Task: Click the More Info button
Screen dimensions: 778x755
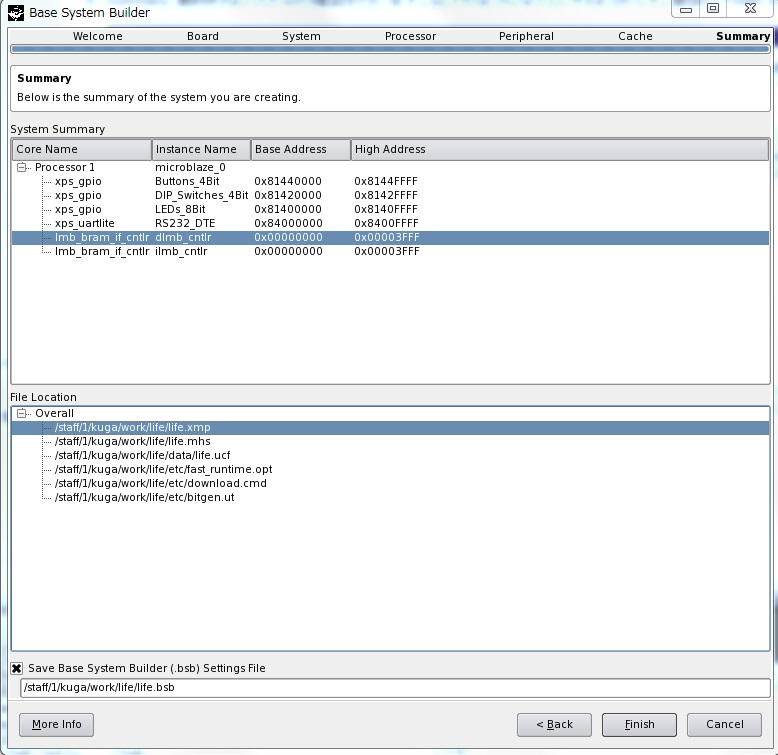Action: click(57, 725)
